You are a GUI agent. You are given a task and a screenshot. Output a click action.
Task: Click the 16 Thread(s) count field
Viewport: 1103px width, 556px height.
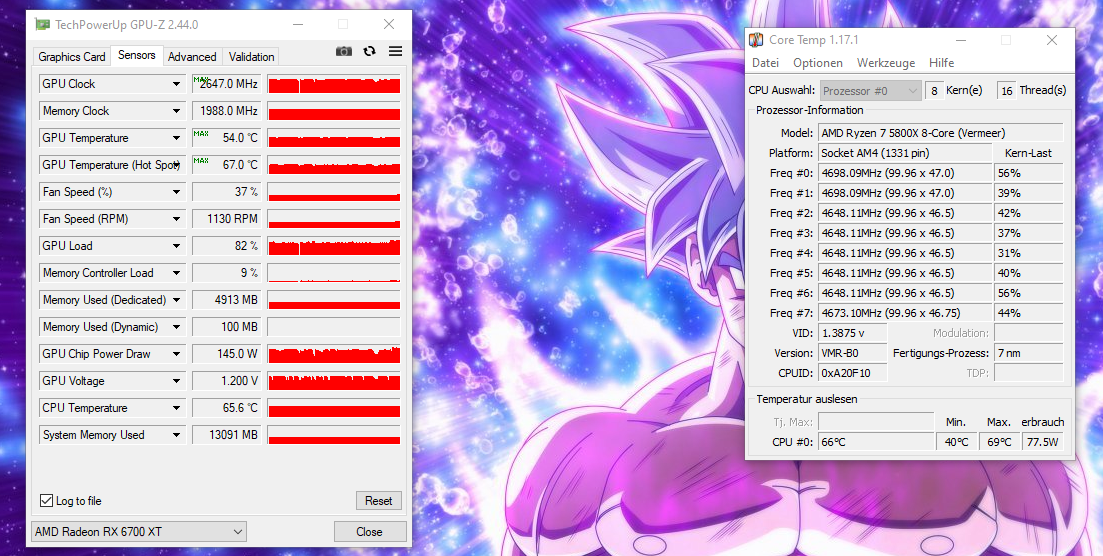(x=1007, y=91)
